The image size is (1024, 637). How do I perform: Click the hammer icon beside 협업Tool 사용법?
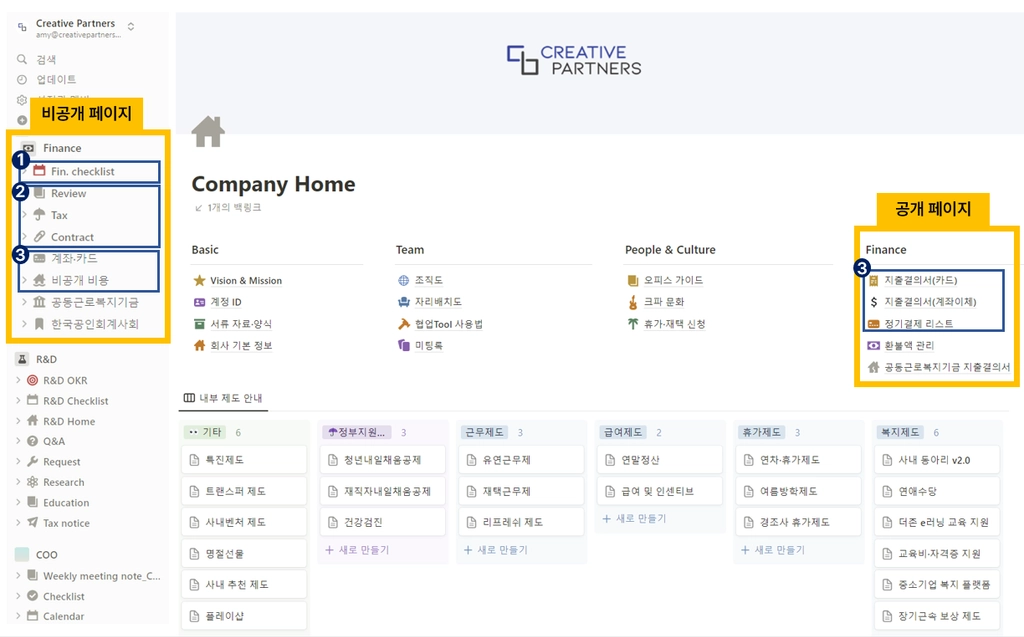pyautogui.click(x=404, y=323)
